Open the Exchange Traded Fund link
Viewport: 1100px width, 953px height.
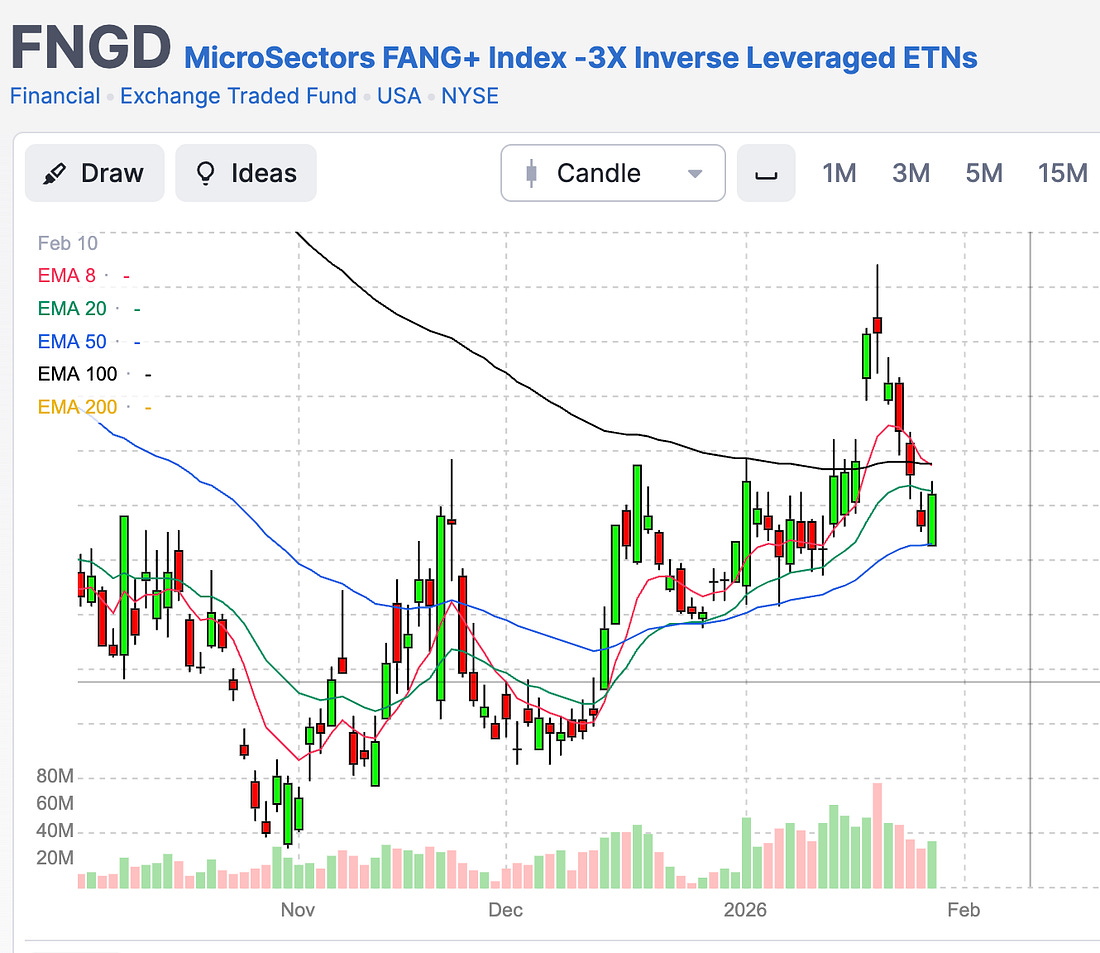click(238, 95)
